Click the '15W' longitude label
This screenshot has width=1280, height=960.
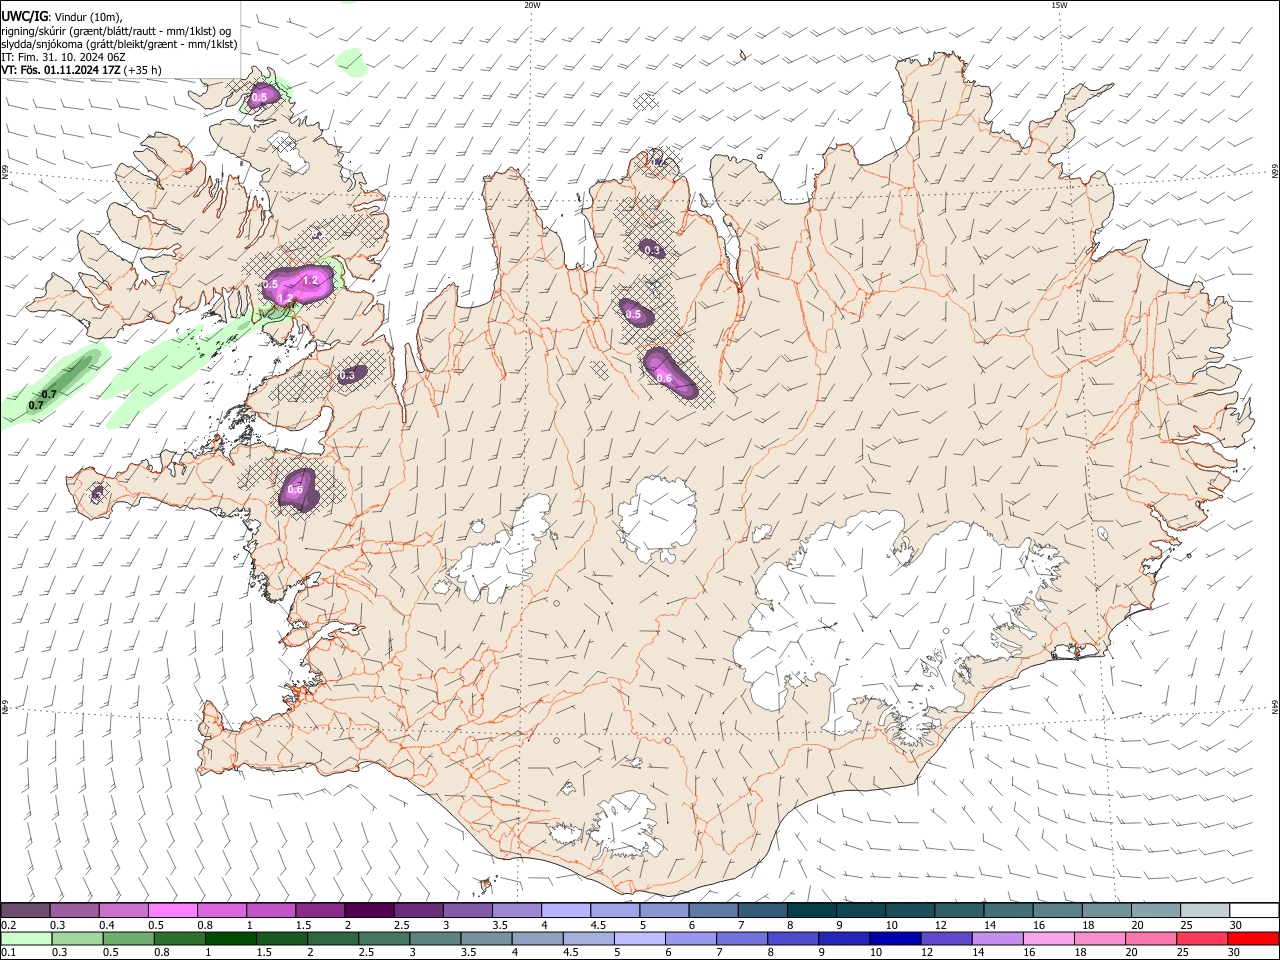(x=1059, y=5)
